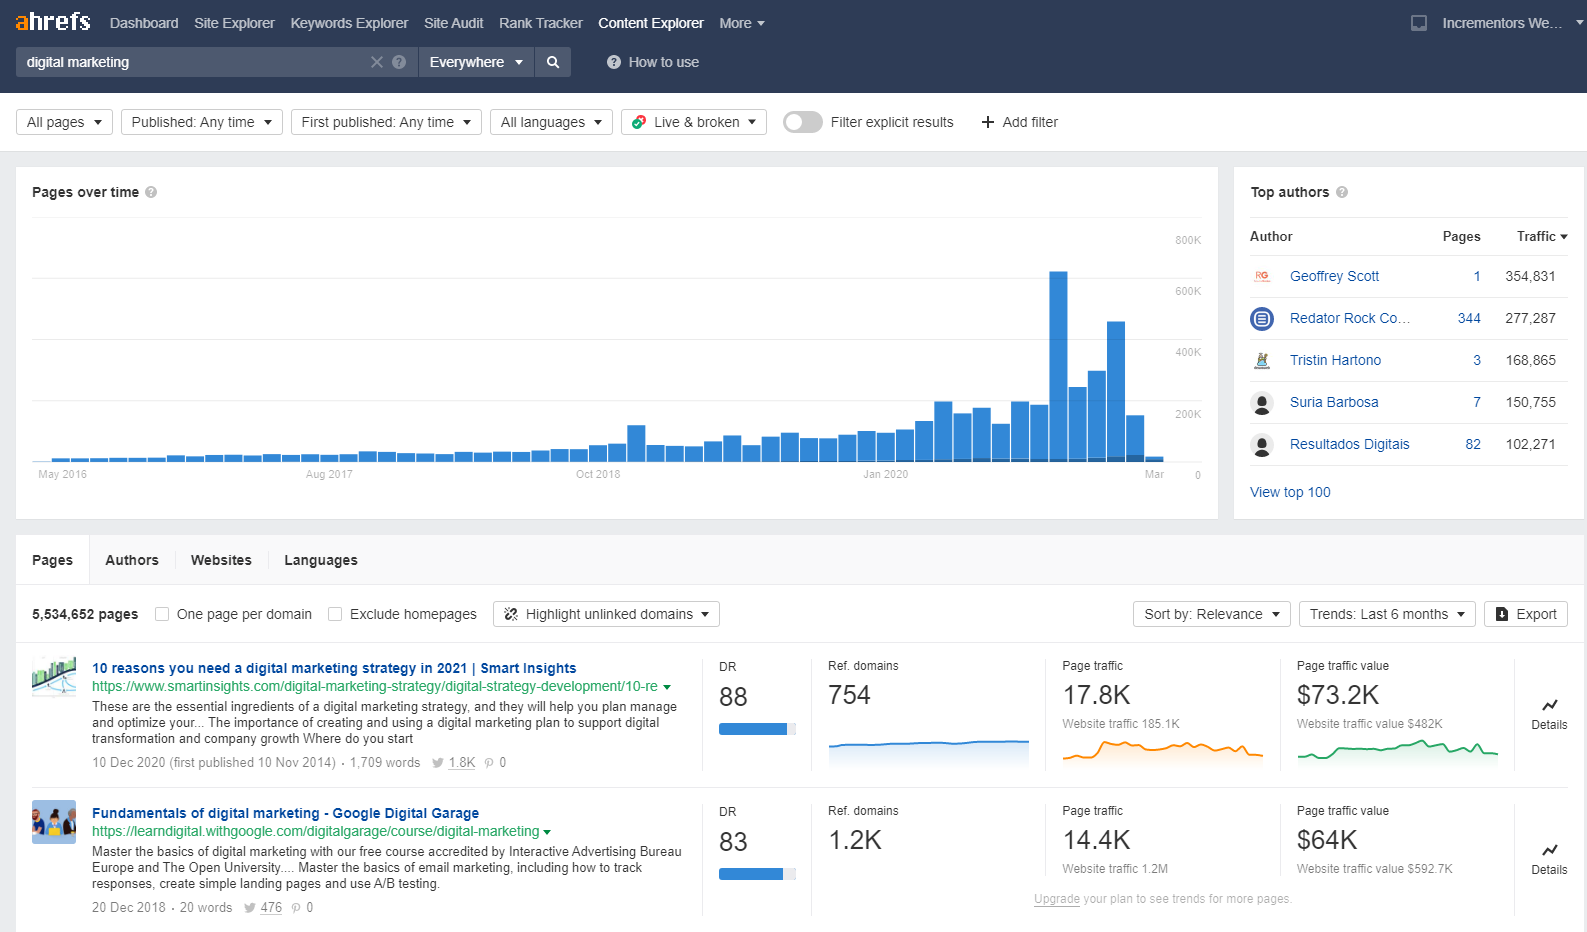Open Geoffrey Scott author link
Viewport: 1587px width, 932px height.
(x=1334, y=276)
